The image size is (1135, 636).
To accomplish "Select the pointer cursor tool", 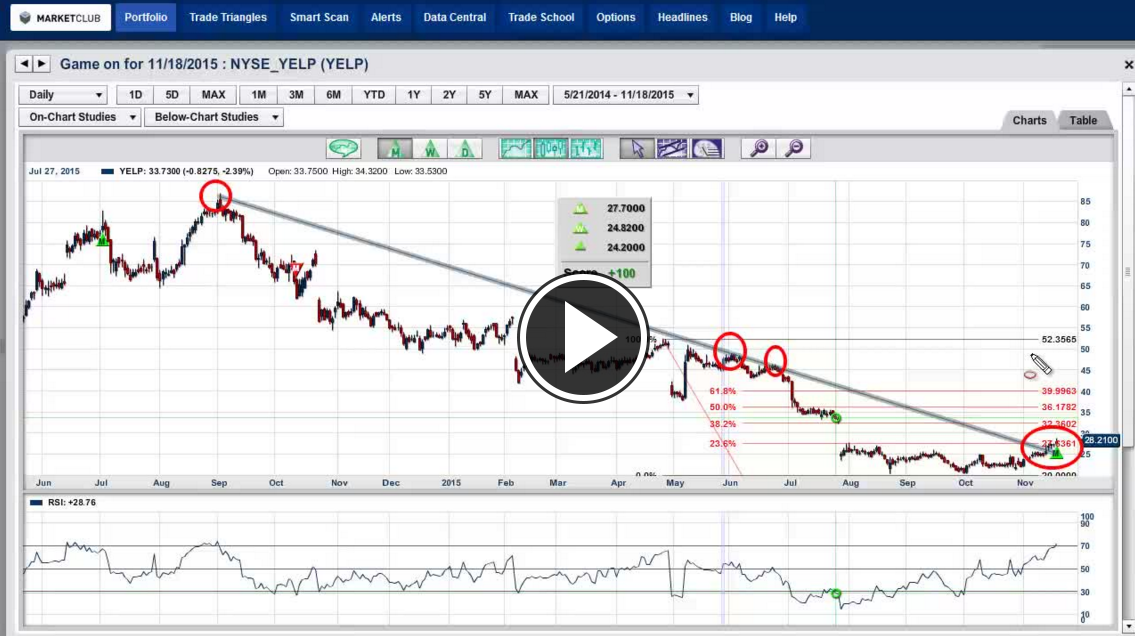I will 637,148.
